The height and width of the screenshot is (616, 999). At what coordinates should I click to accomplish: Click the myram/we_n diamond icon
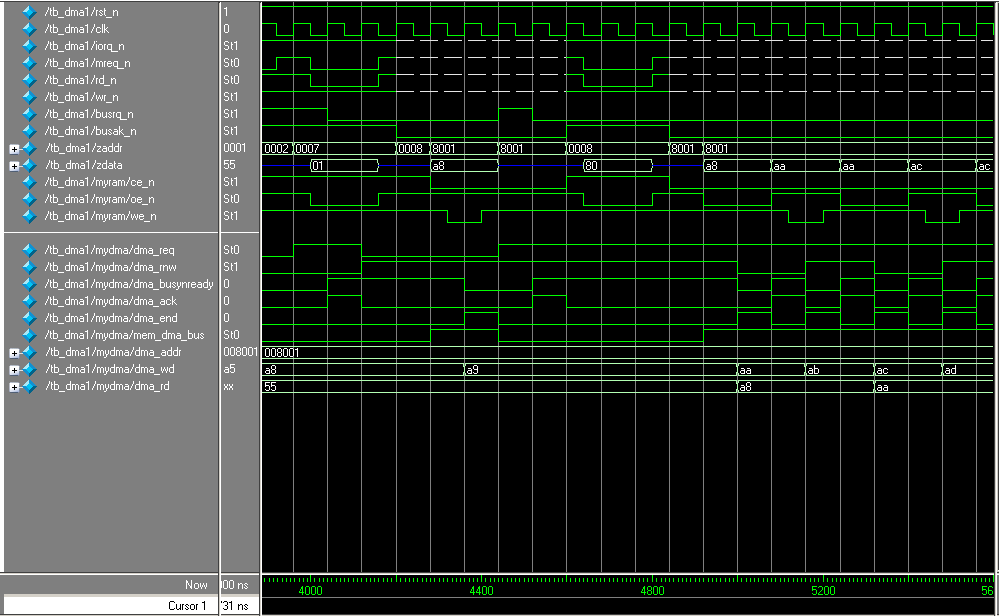29,216
